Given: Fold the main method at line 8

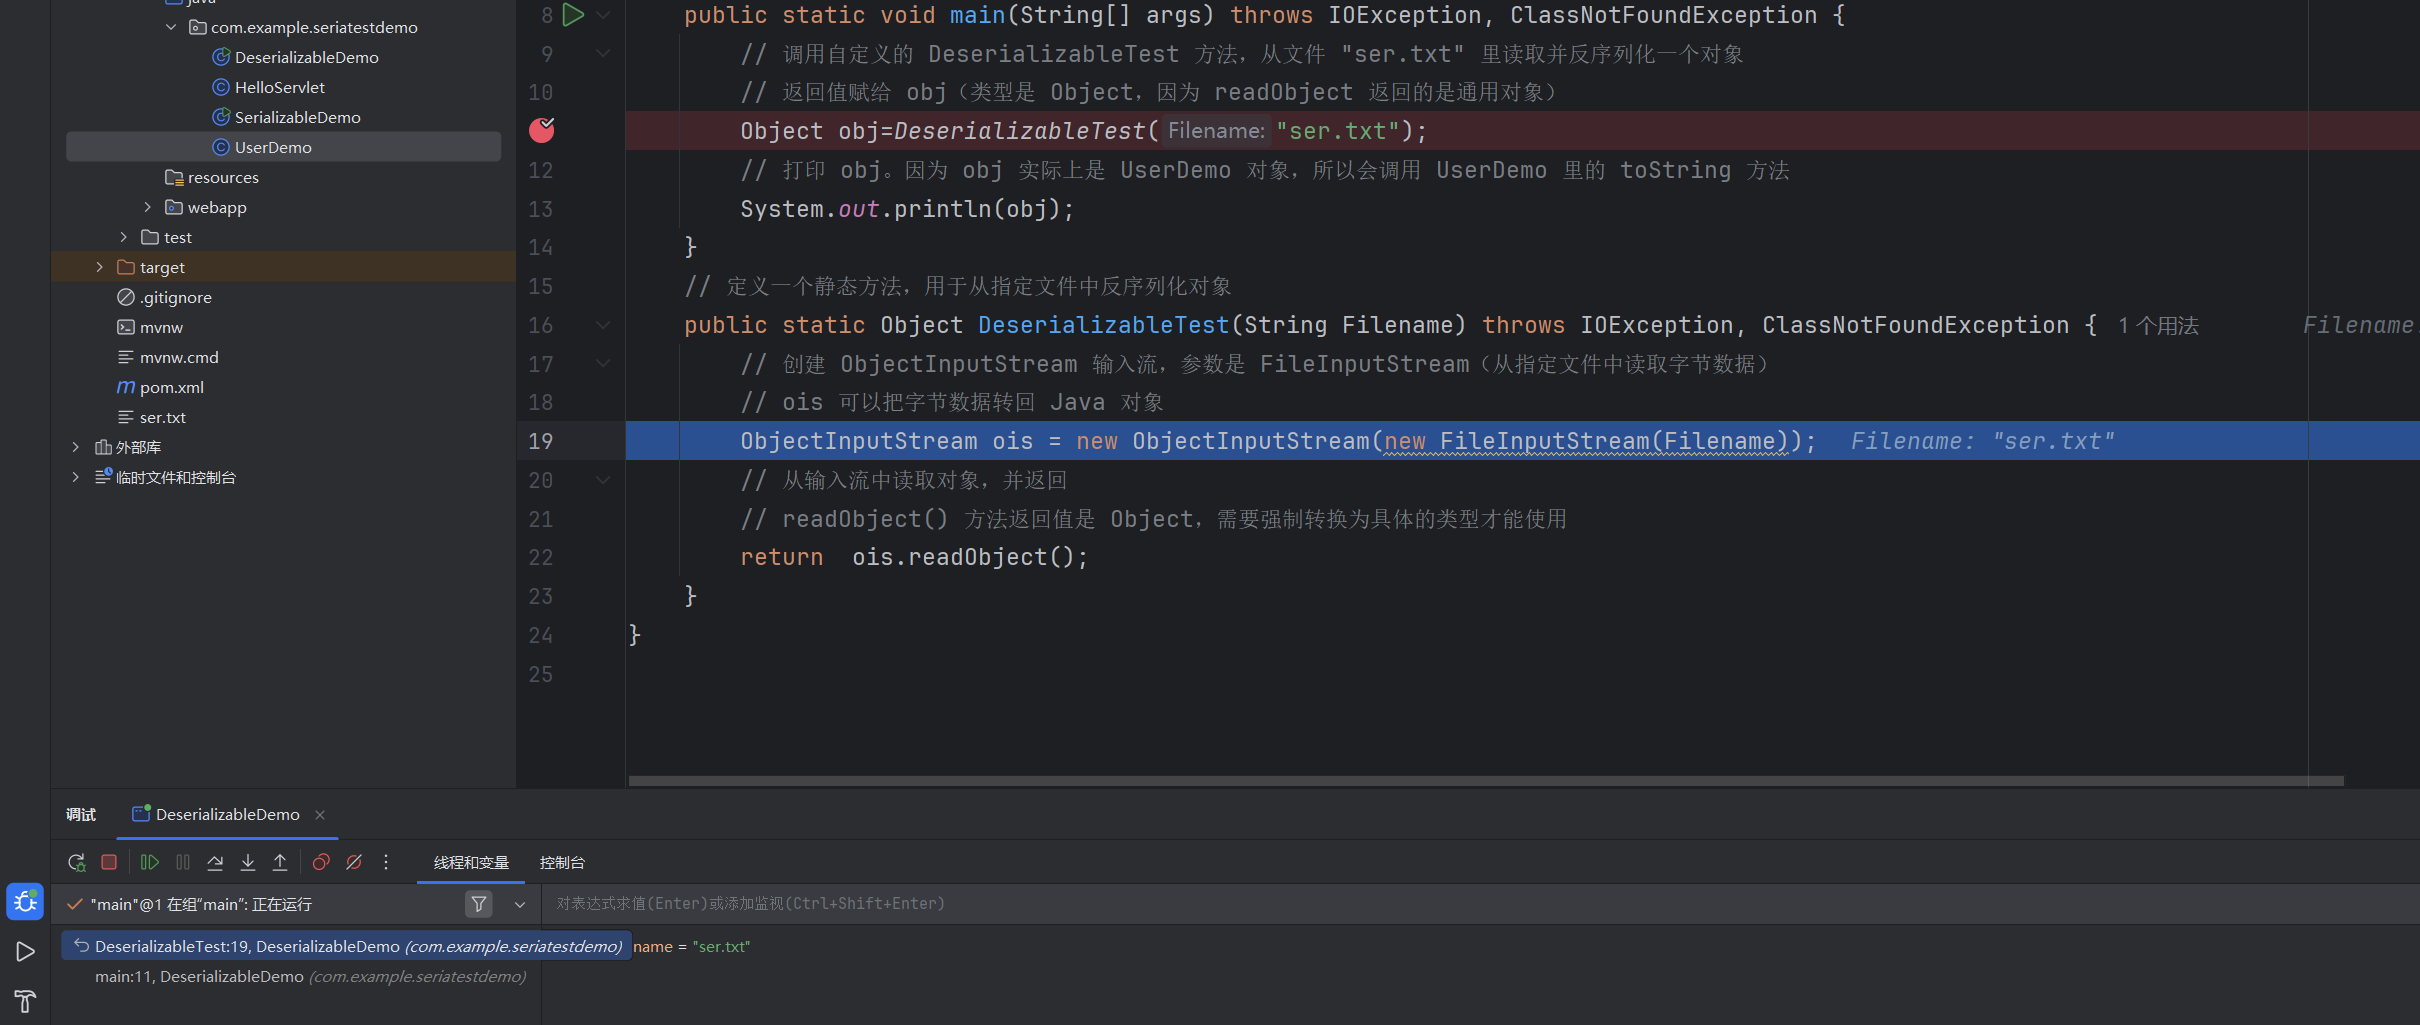Looking at the screenshot, I should point(603,15).
